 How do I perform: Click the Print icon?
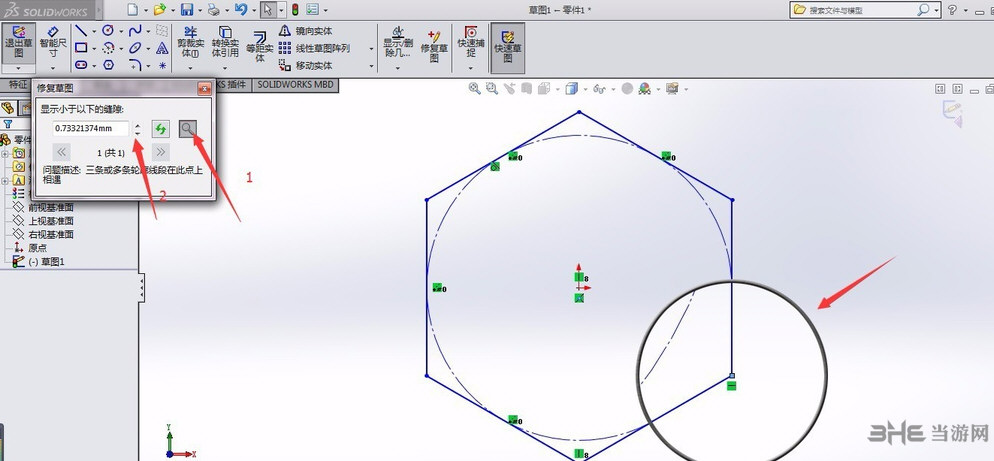[214, 10]
